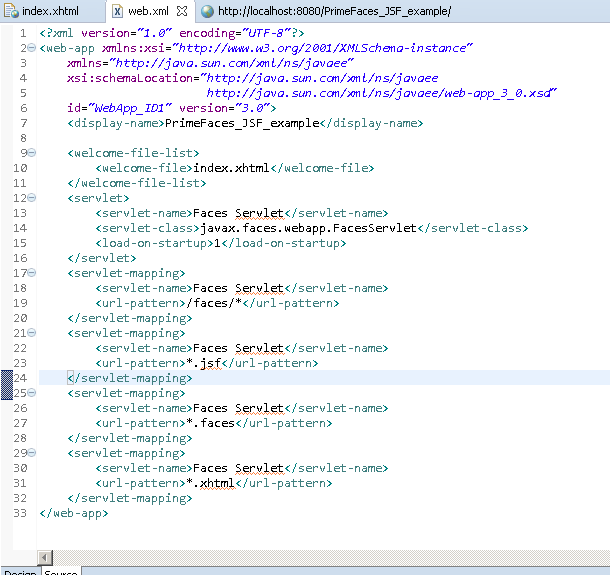The image size is (610, 575).
Task: Click Faces Servlet name on line 18
Action: coord(238,288)
